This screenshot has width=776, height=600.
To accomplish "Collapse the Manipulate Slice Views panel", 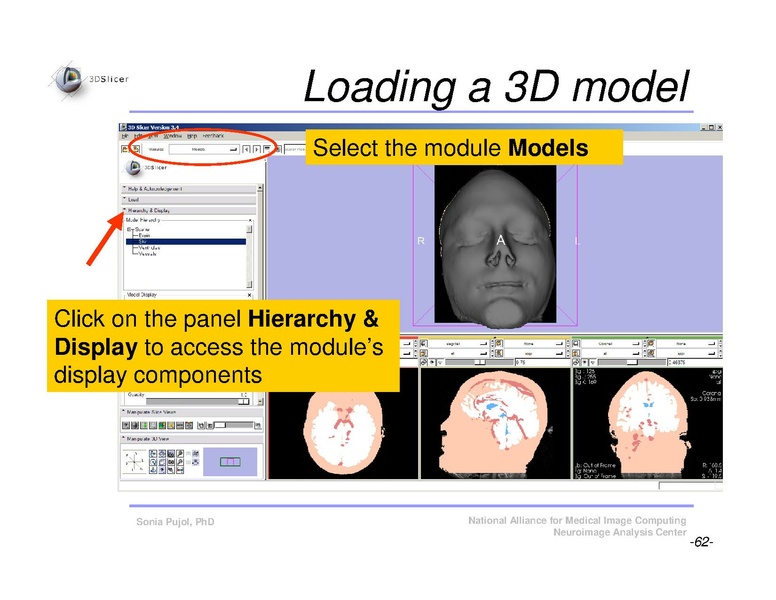I will coord(191,412).
